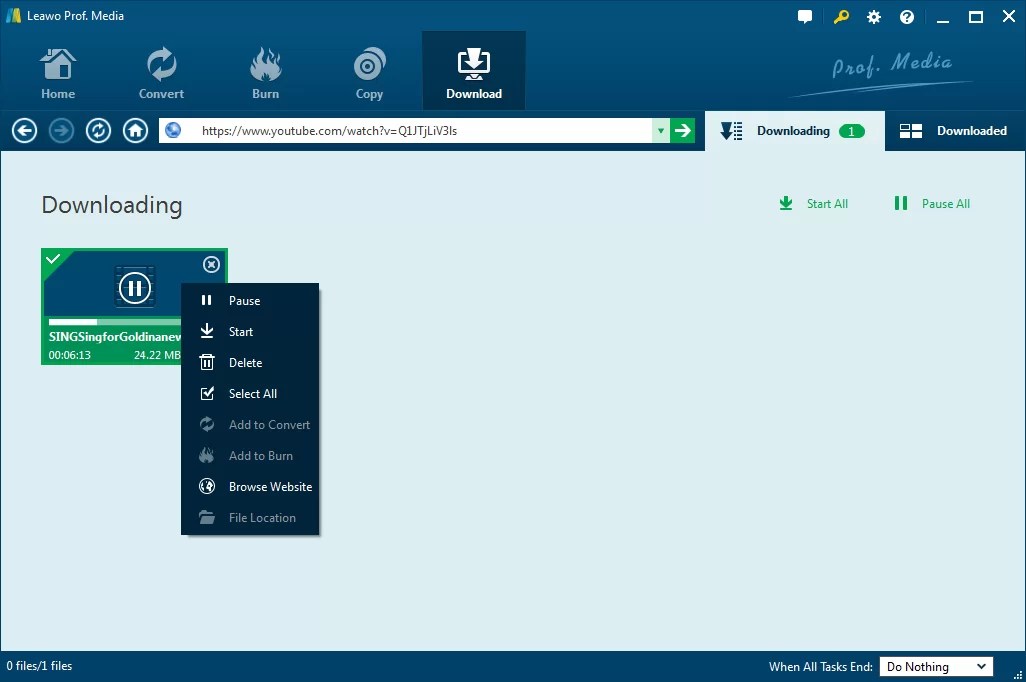Choose Select All from the context menu
The width and height of the screenshot is (1026, 682).
[250, 393]
